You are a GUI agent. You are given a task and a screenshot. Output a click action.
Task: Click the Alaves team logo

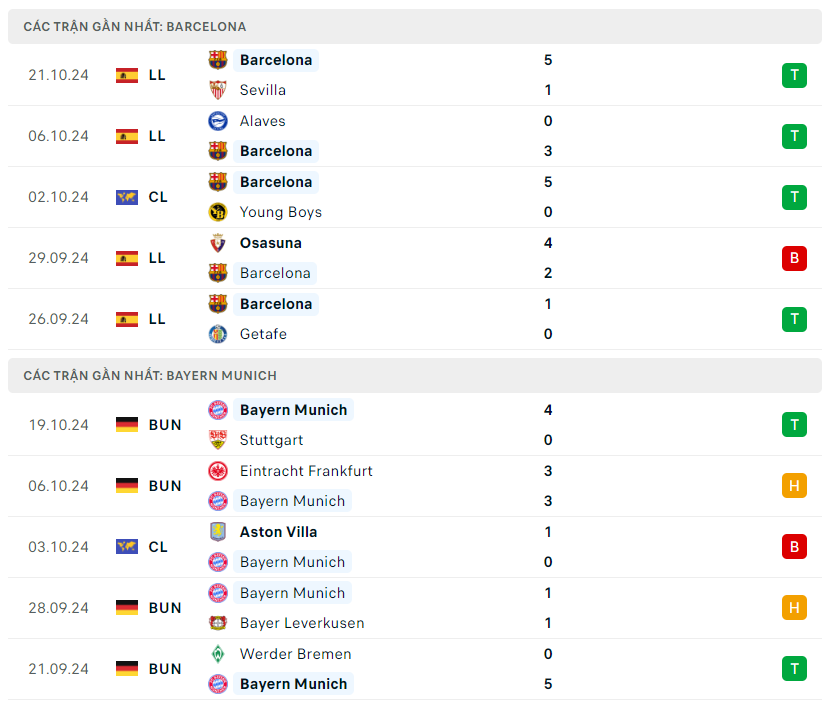coord(218,121)
